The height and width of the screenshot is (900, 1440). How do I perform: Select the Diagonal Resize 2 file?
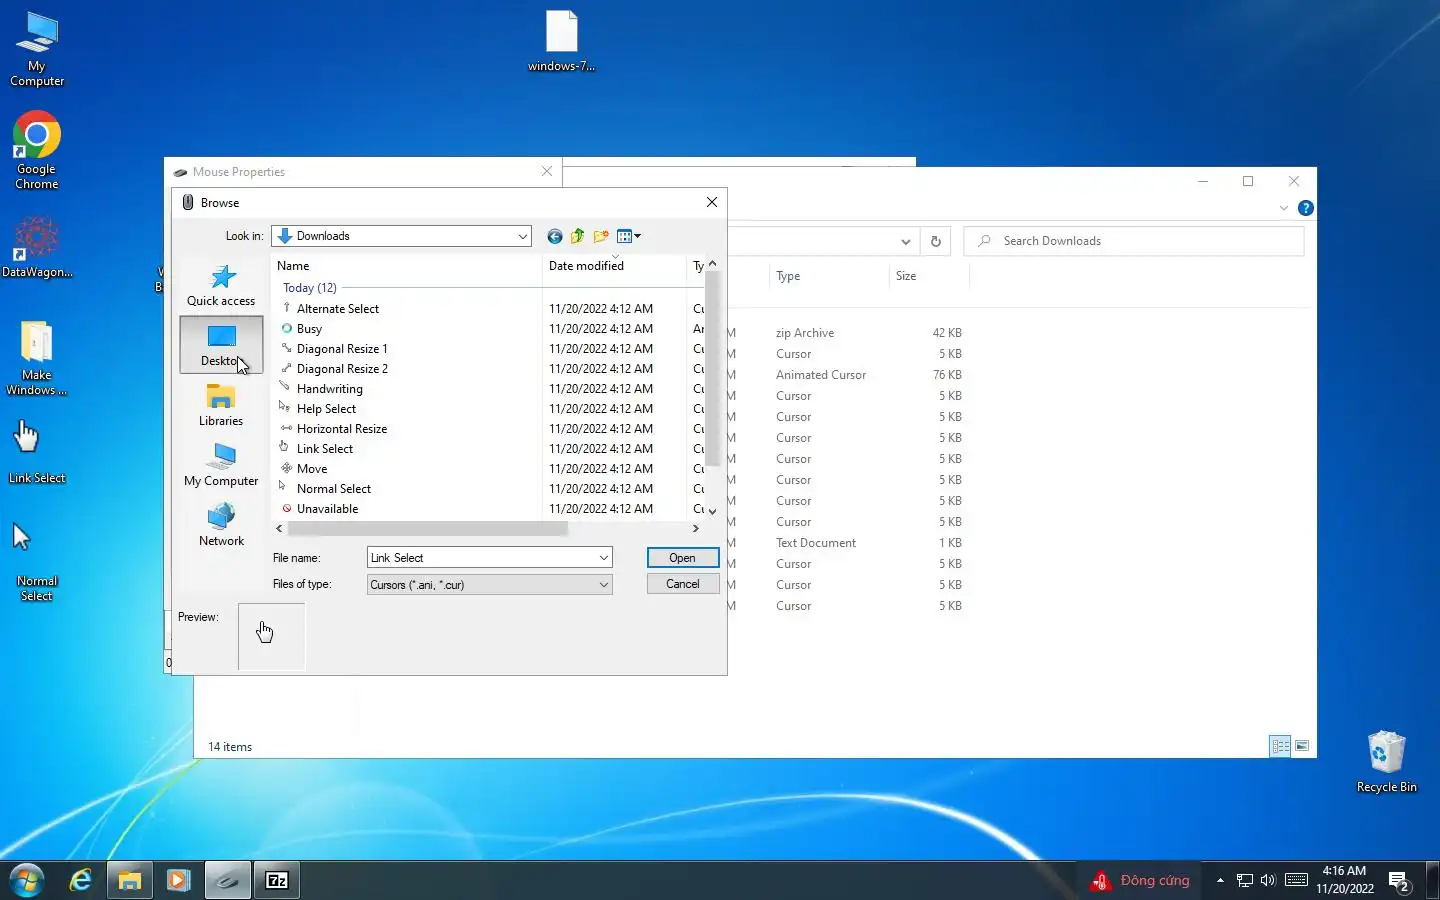342,369
